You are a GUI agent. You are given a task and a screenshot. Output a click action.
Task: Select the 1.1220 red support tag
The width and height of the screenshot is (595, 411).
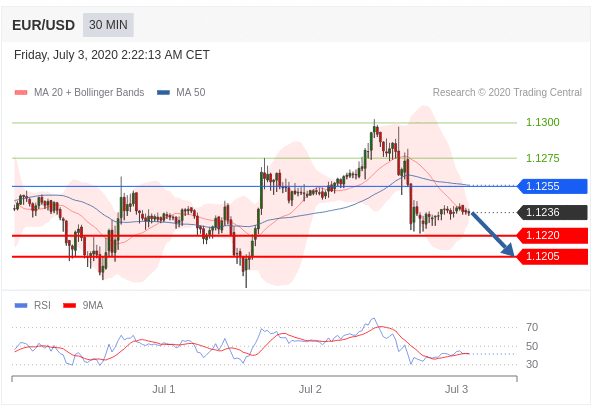[552, 236]
